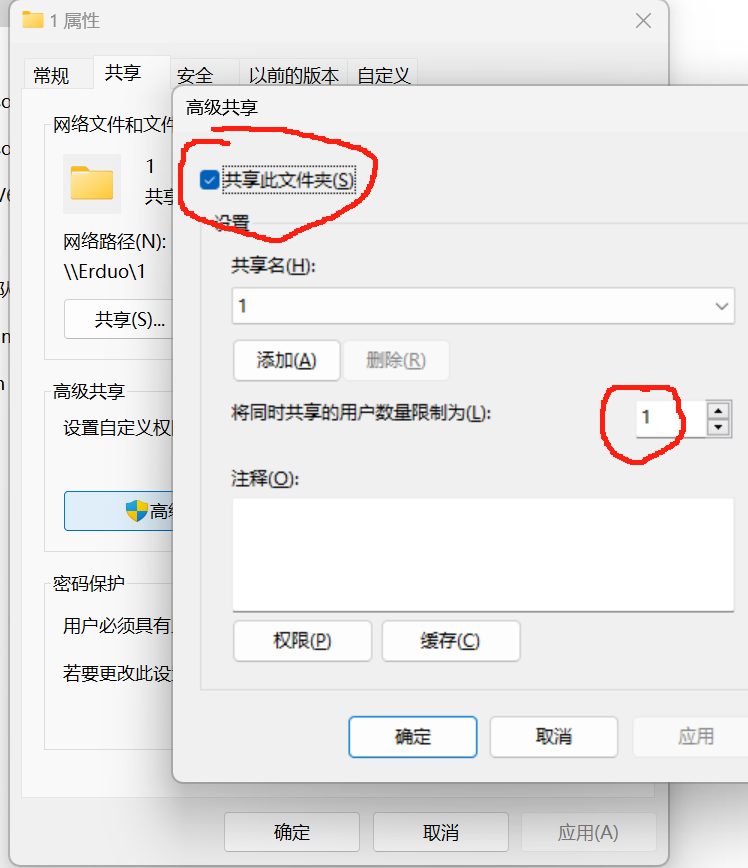Image resolution: width=748 pixels, height=868 pixels.
Task: Click 确定 at the bottom of the properties window
Action: (x=292, y=832)
